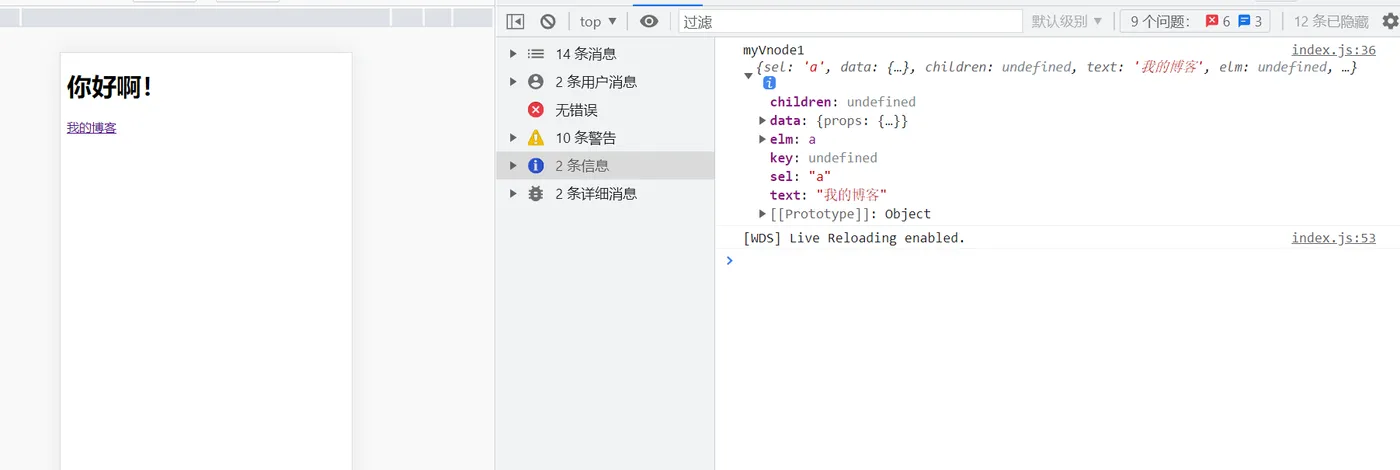Select the user icon beside 2 条用户消息

tap(536, 82)
